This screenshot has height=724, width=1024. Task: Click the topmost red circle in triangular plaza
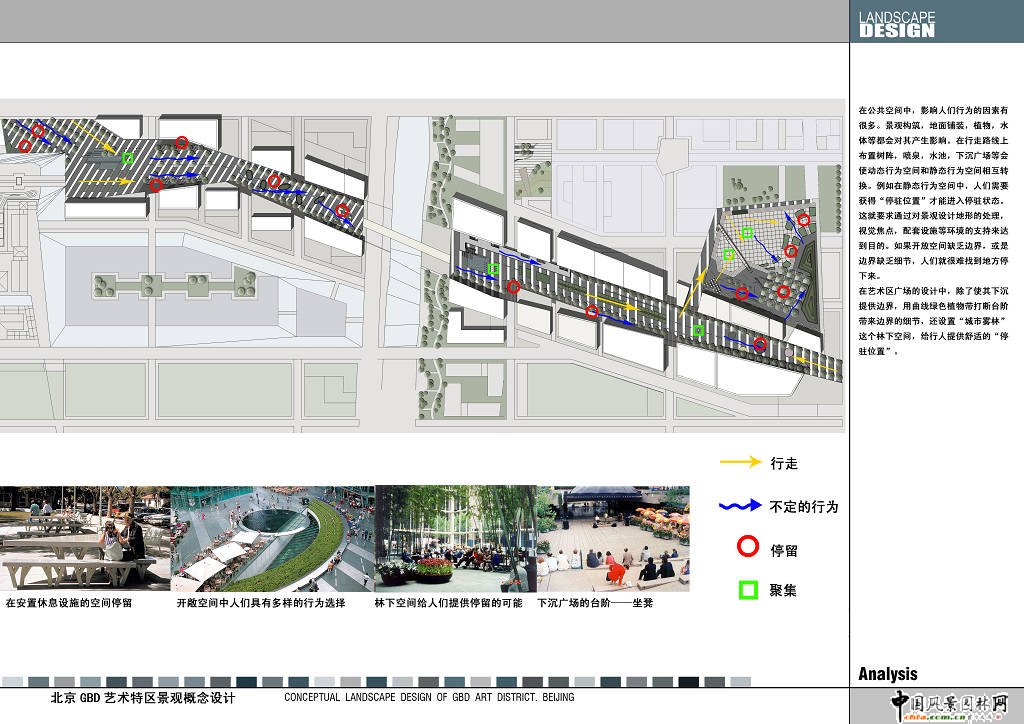click(x=803, y=220)
